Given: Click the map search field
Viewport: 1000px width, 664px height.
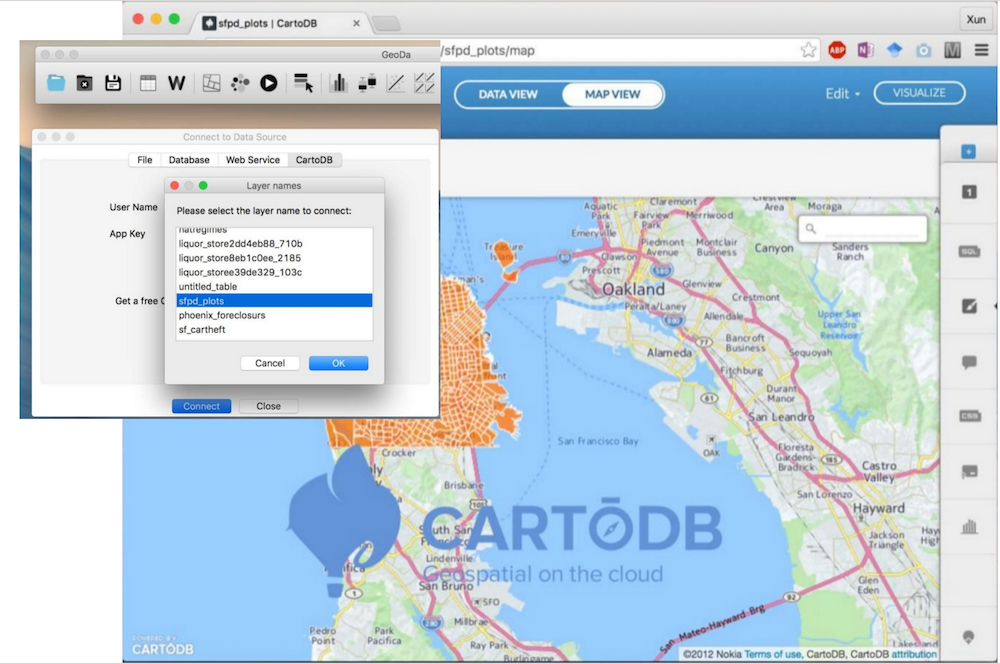Looking at the screenshot, I should [x=862, y=228].
